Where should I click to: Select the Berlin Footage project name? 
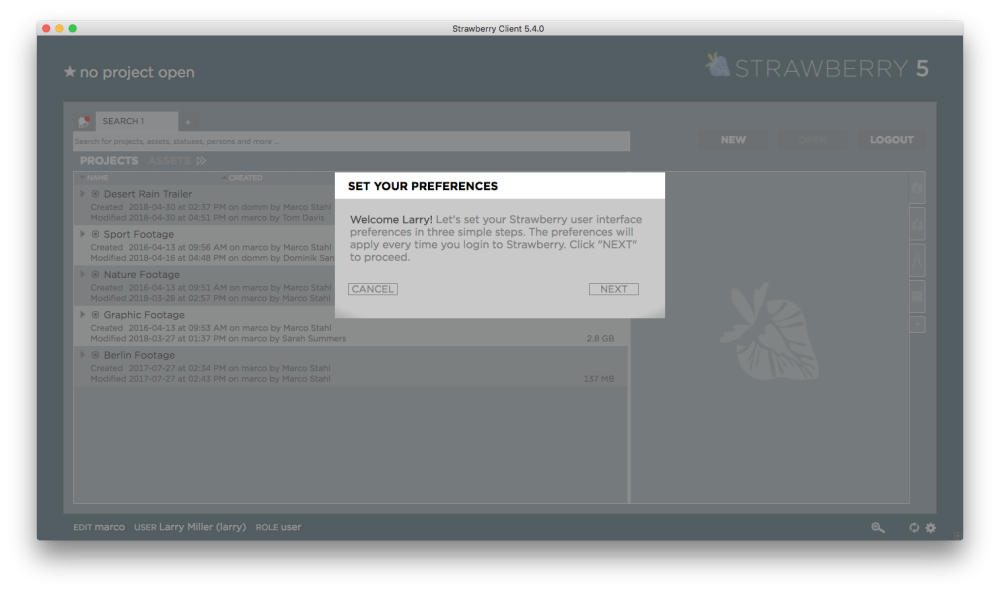click(139, 355)
